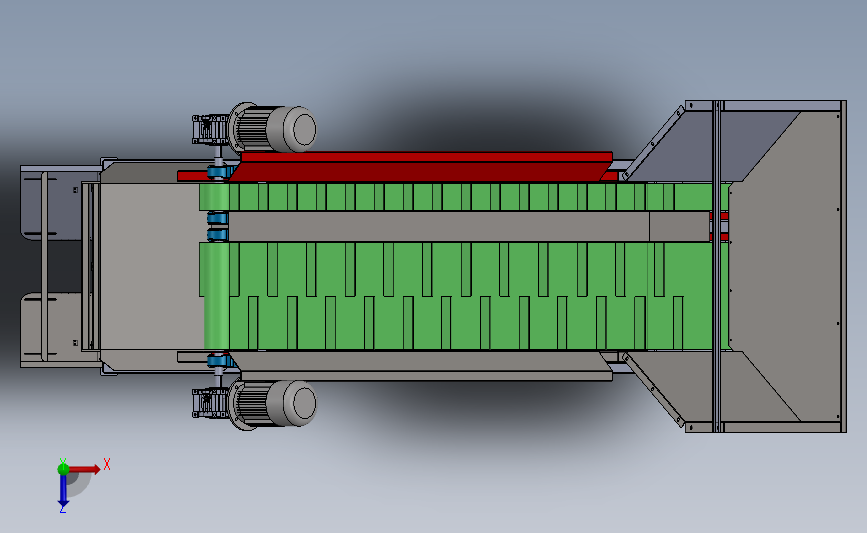Select the upper electric motor in the model
The image size is (867, 533).
[273, 128]
